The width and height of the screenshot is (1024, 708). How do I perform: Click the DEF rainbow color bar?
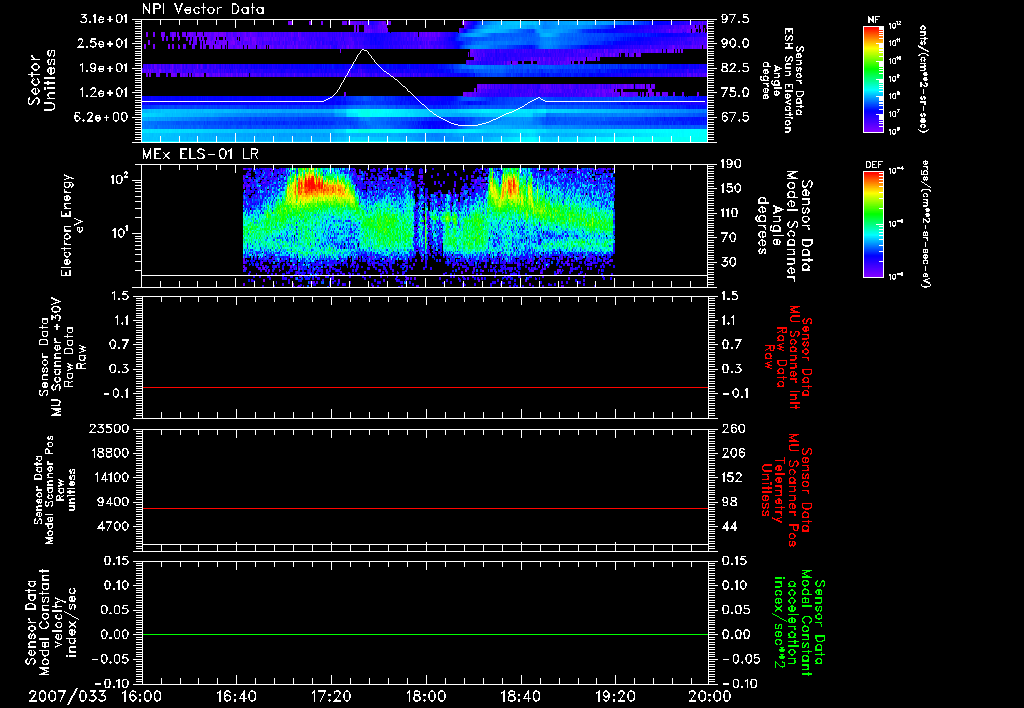point(873,224)
